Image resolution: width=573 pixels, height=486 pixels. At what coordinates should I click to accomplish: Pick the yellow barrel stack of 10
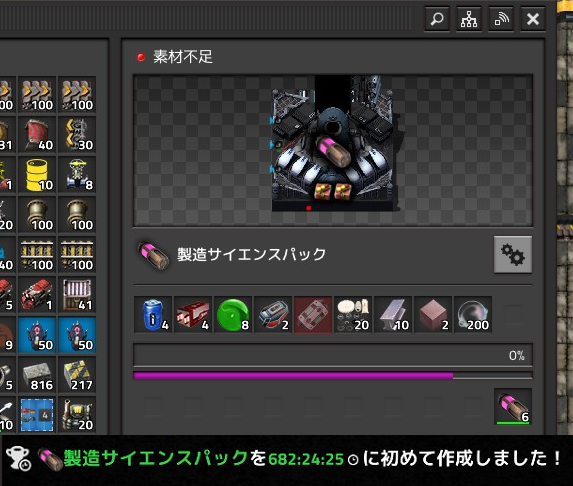point(37,175)
